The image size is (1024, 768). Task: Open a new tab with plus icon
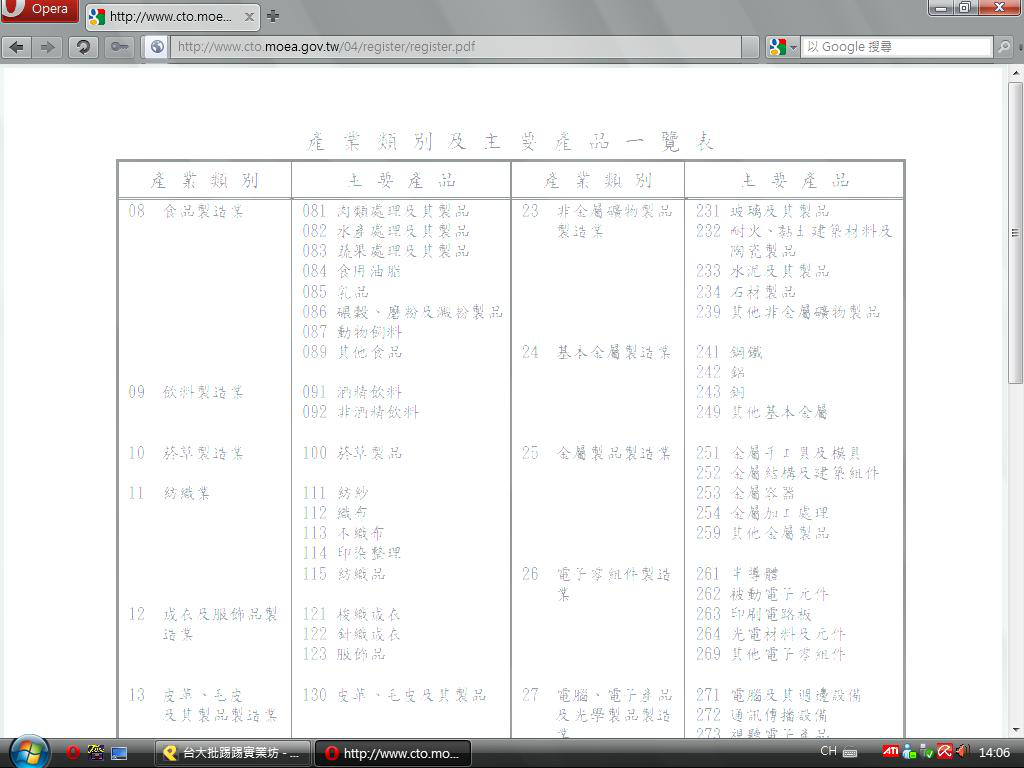pos(273,16)
